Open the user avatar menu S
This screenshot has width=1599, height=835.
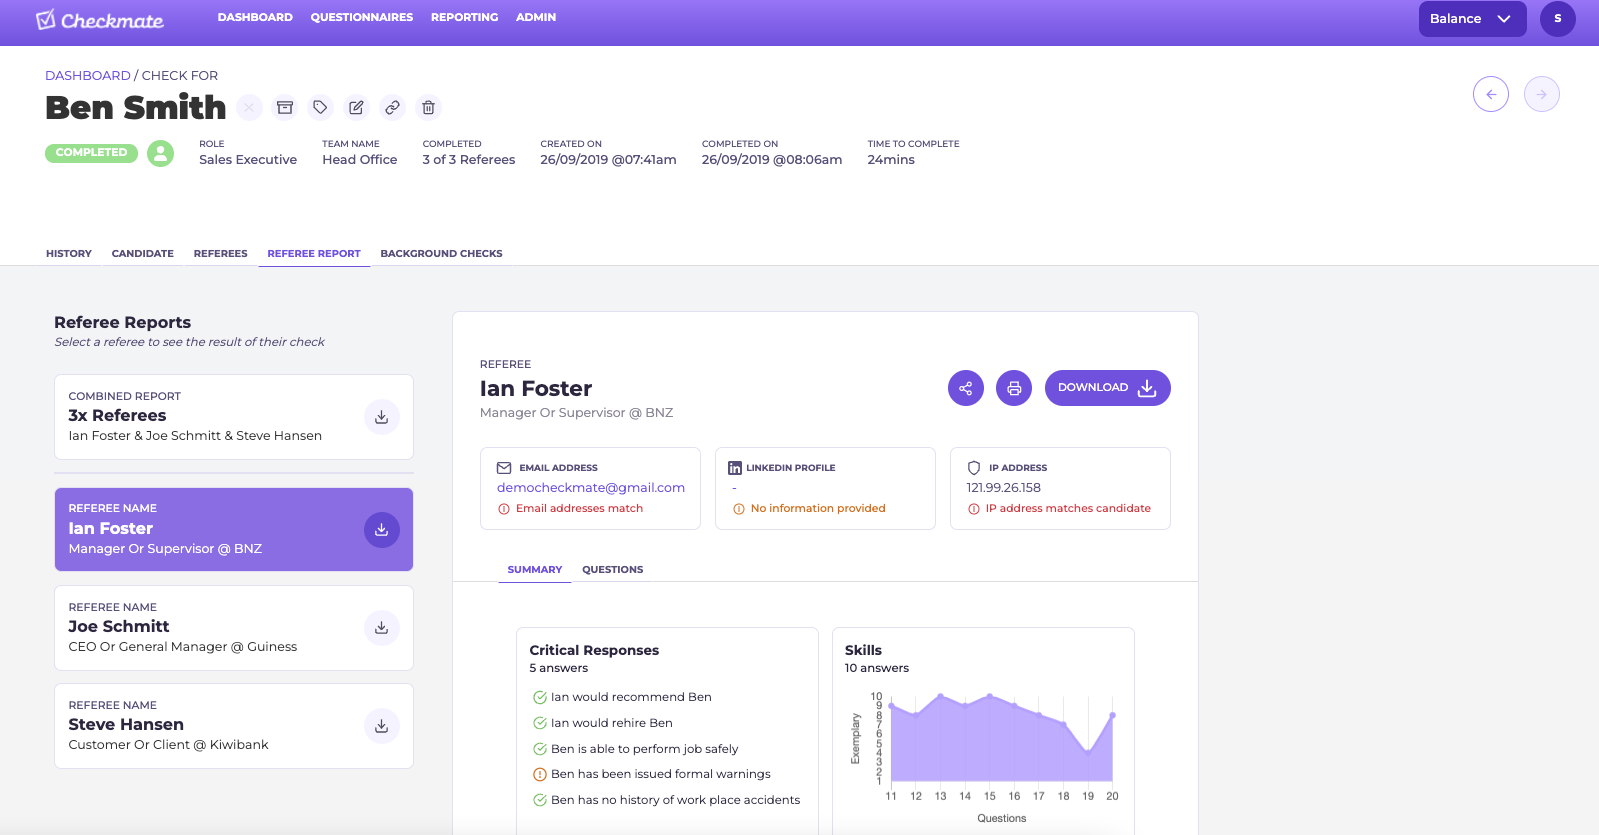point(1558,19)
